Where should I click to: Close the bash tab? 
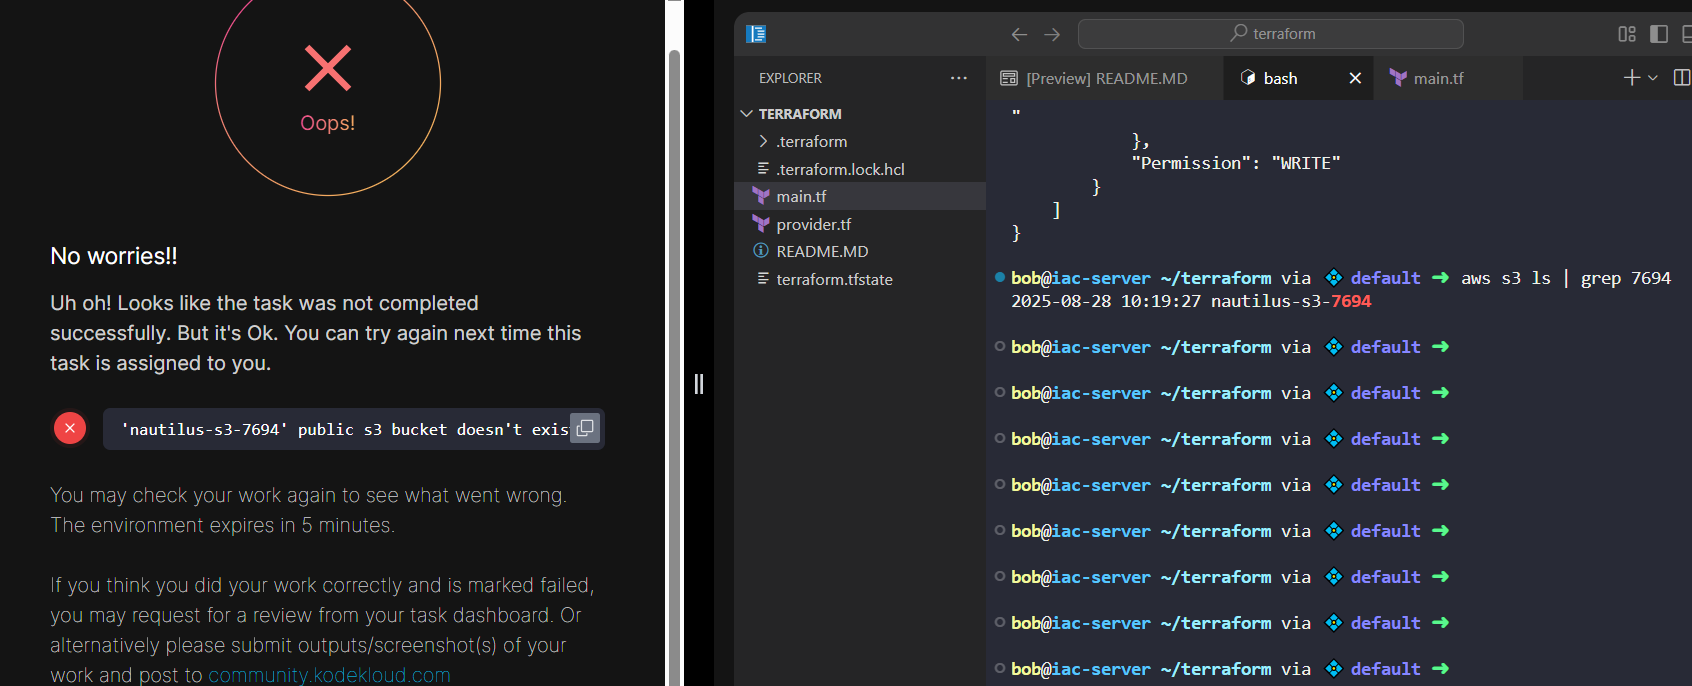click(x=1355, y=78)
